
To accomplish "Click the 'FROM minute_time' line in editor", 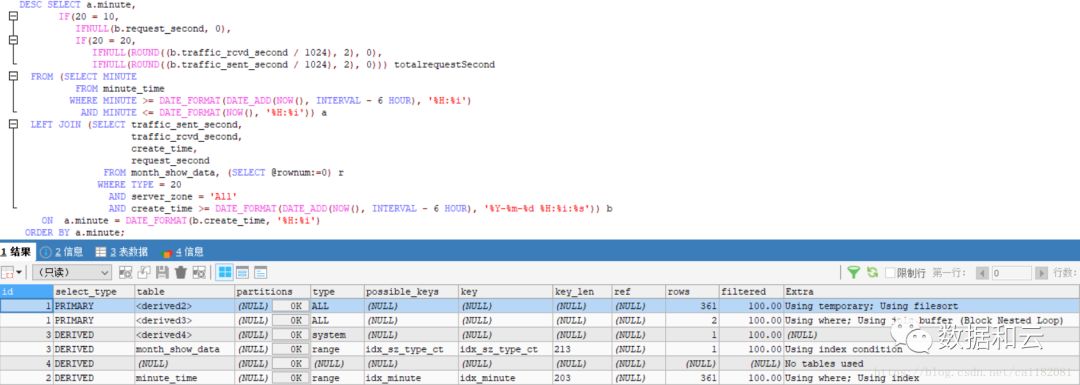I will (x=120, y=88).
